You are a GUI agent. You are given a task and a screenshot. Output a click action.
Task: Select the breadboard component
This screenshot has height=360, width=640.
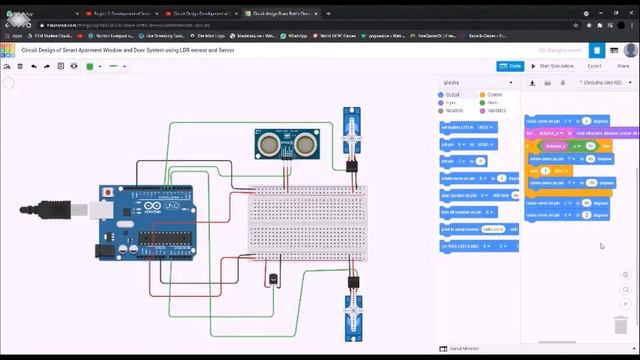pyautogui.click(x=308, y=224)
